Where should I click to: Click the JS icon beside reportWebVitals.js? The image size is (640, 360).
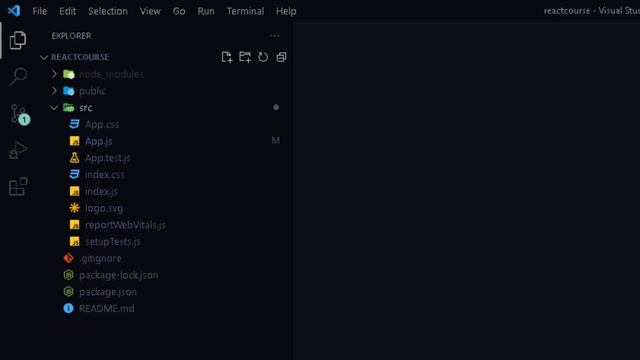(74, 225)
